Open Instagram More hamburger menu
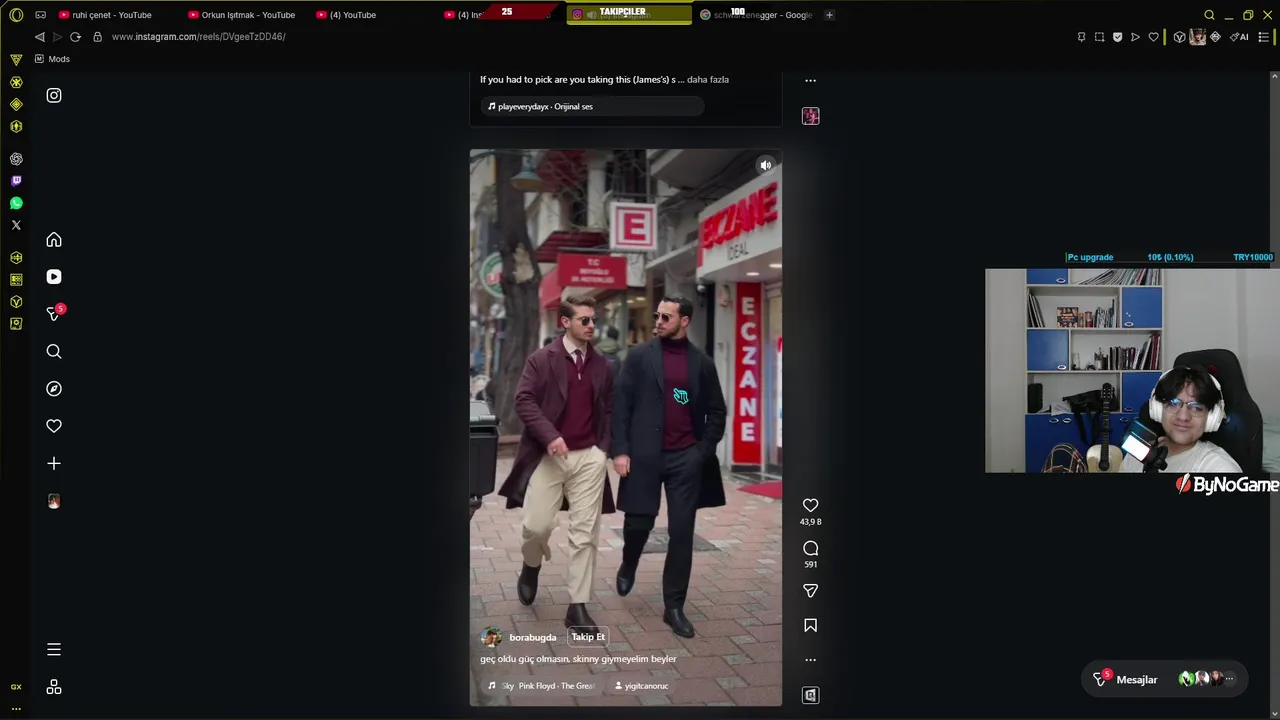This screenshot has width=1280, height=720. 54,650
